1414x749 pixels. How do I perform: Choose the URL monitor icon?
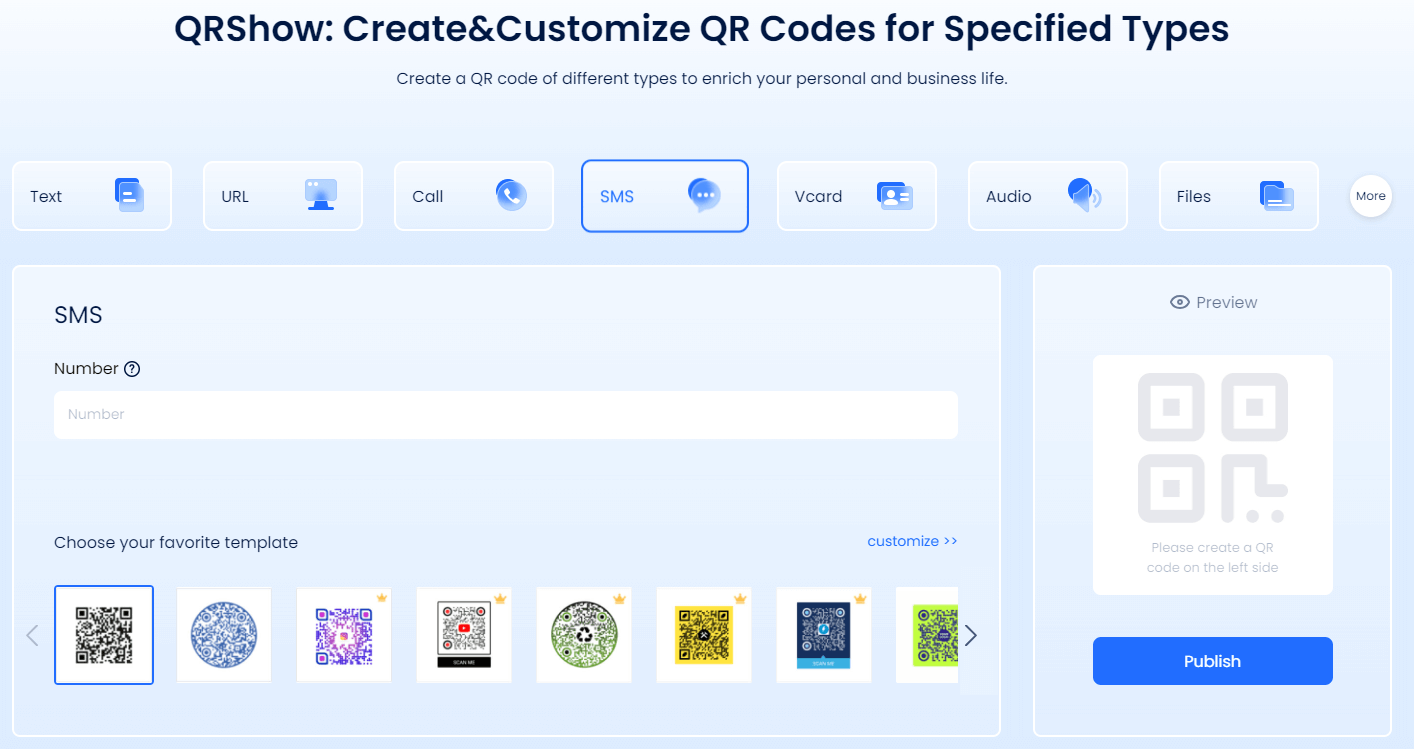(x=321, y=195)
